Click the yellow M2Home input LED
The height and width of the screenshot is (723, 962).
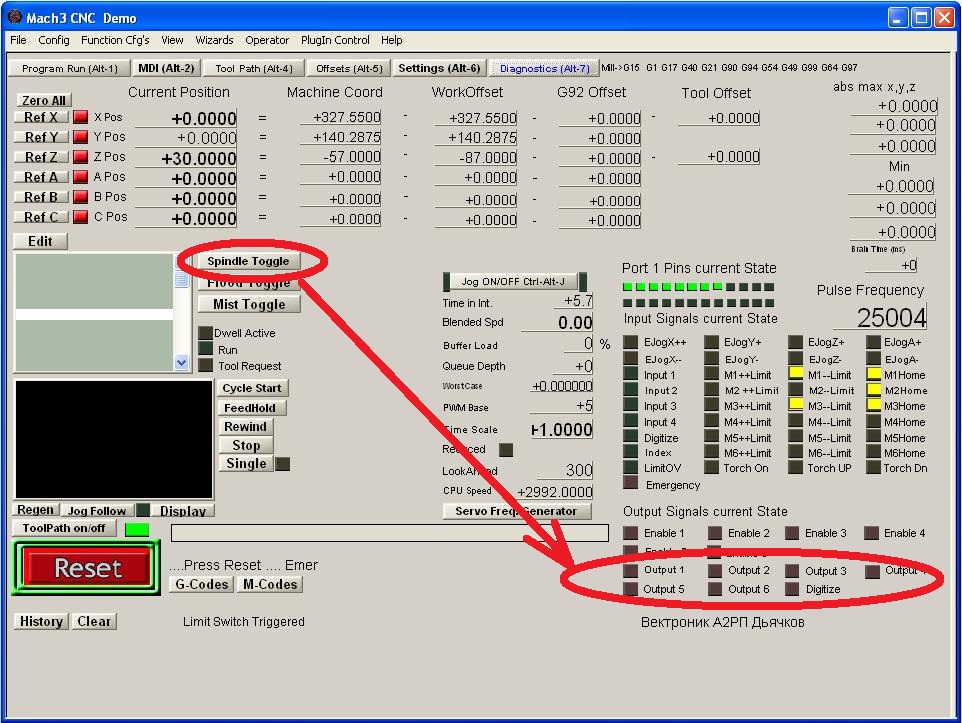pyautogui.click(x=874, y=390)
